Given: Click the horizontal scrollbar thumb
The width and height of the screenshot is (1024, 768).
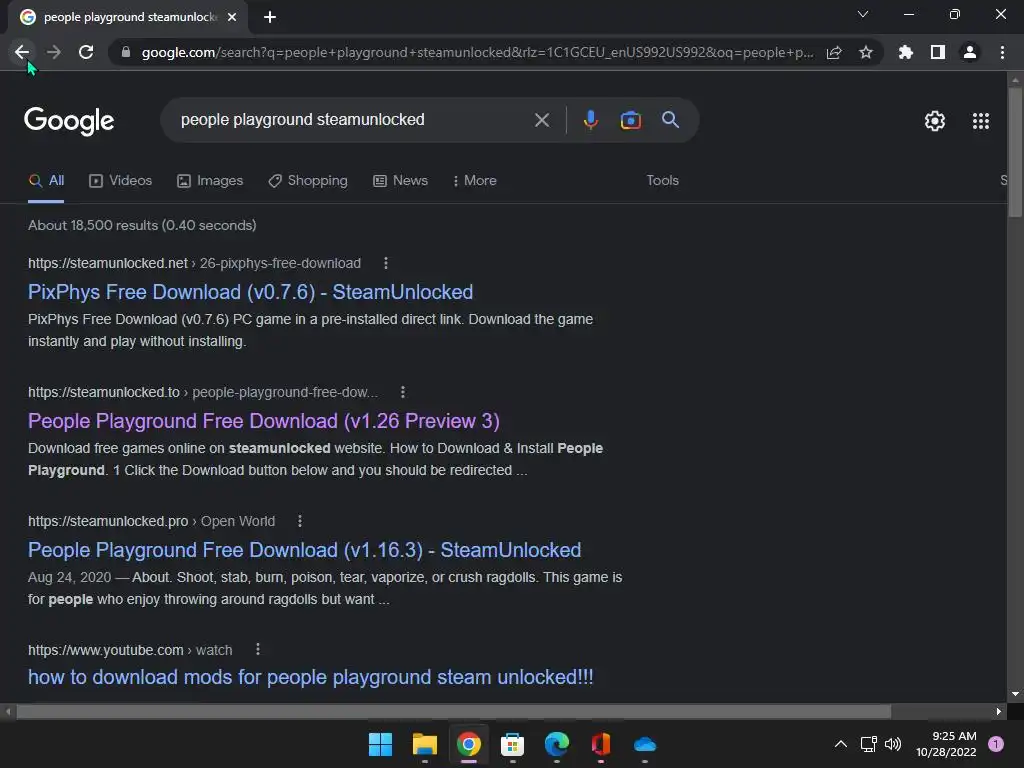Looking at the screenshot, I should click(453, 712).
